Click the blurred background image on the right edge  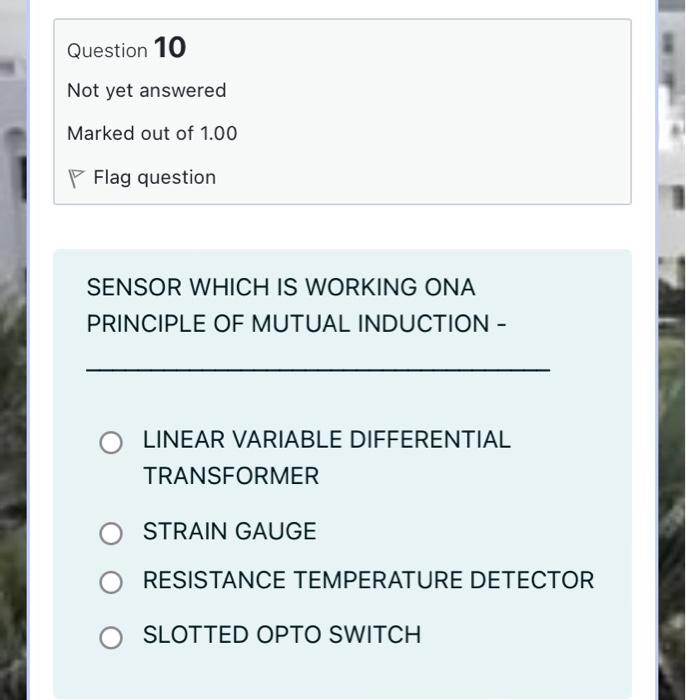(x=672, y=350)
